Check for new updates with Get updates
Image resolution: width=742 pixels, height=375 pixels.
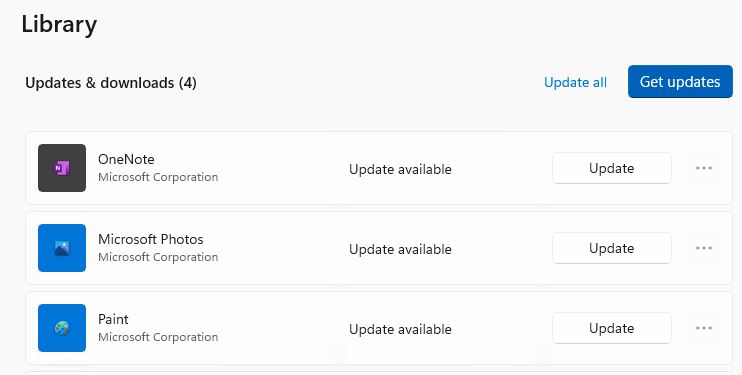(x=680, y=81)
